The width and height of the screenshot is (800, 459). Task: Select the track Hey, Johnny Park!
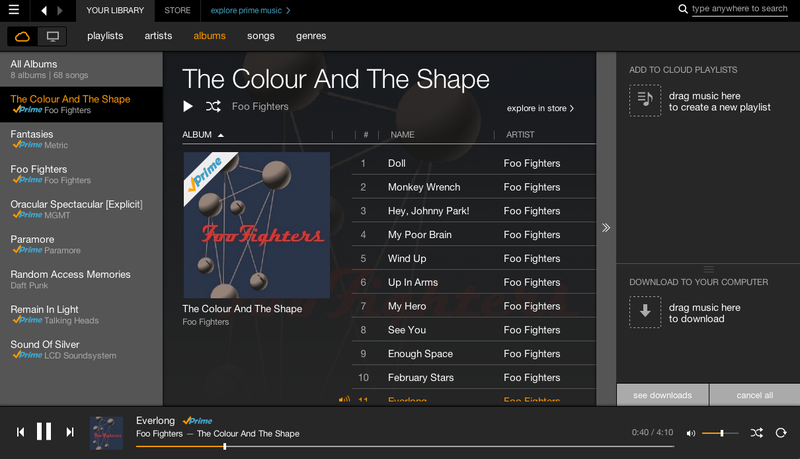pyautogui.click(x=473, y=211)
